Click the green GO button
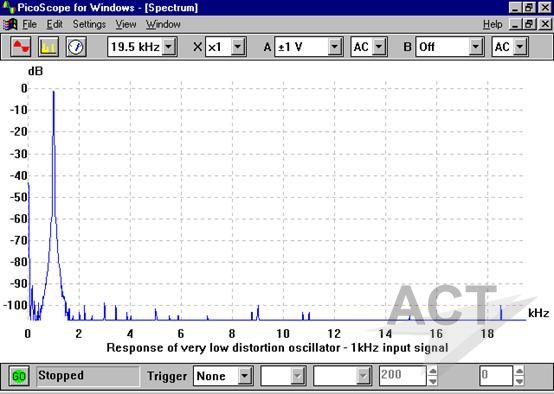The width and height of the screenshot is (554, 394). click(x=19, y=376)
